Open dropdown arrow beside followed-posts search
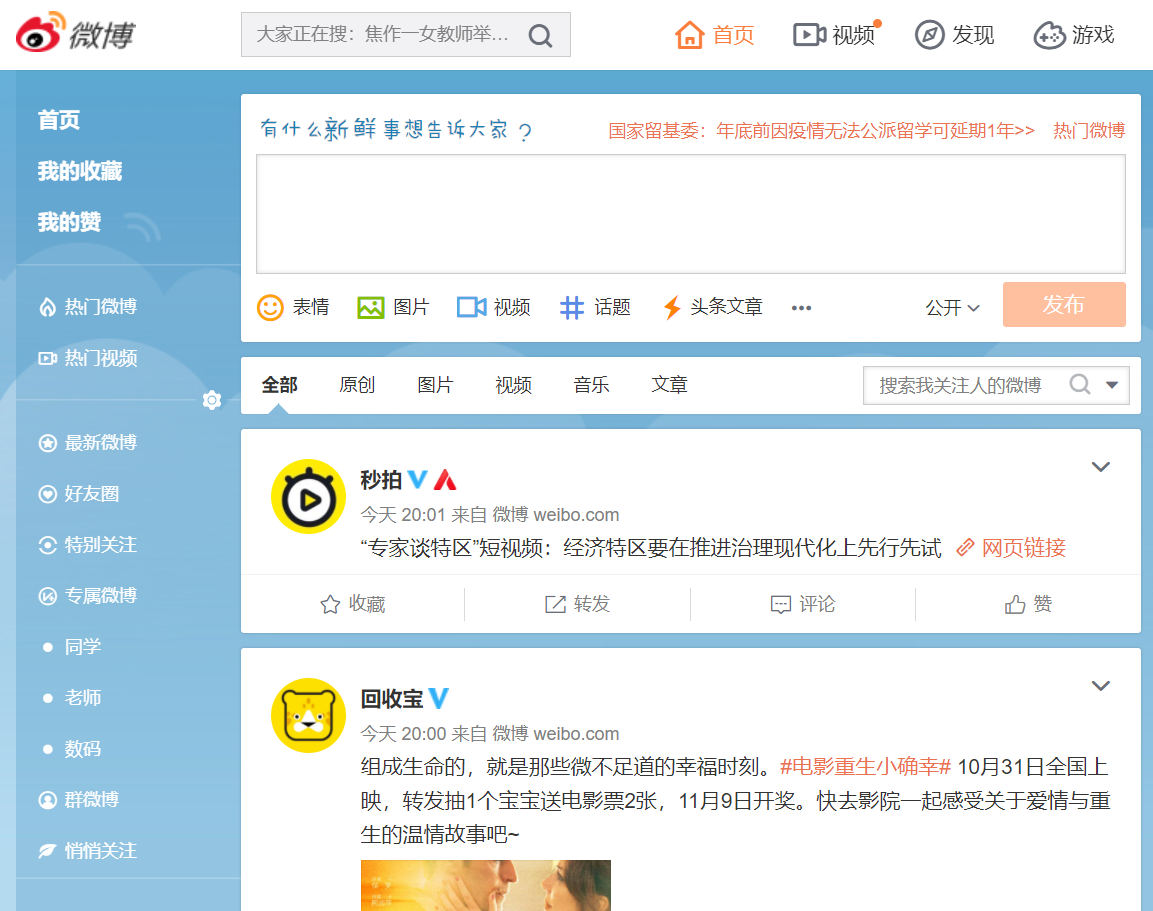 1111,385
